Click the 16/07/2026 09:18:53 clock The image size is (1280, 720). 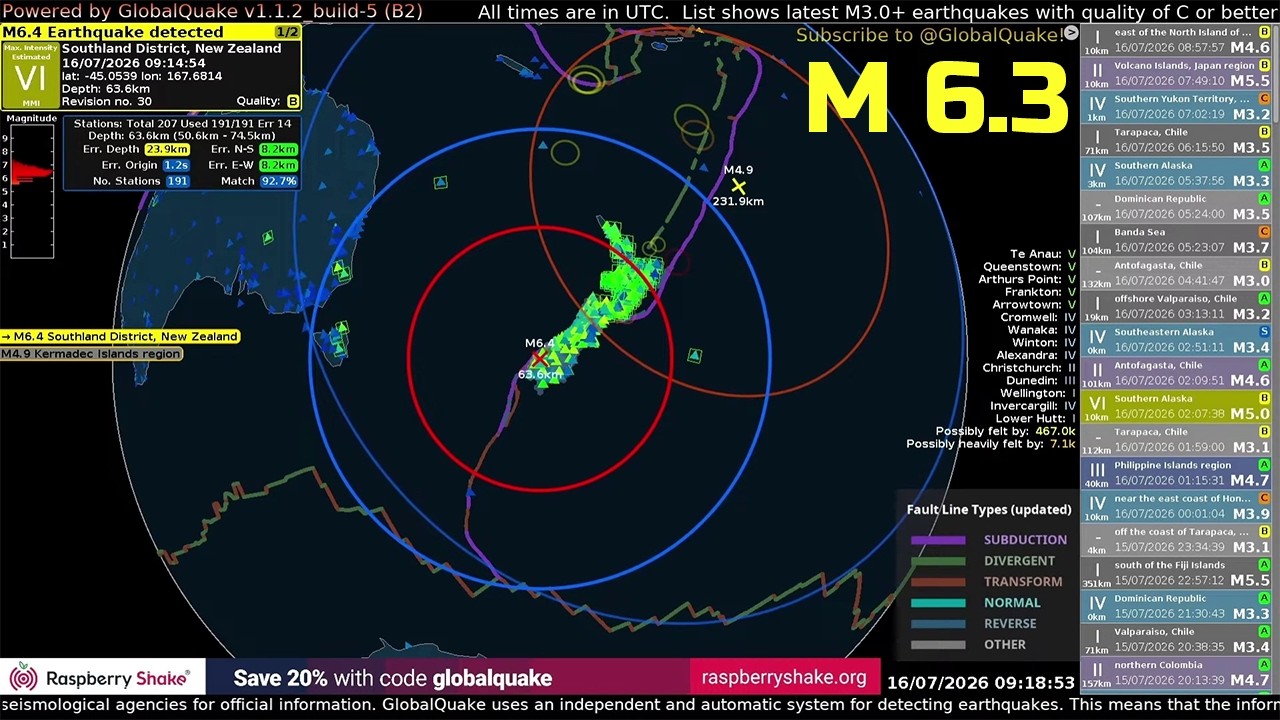pos(981,683)
